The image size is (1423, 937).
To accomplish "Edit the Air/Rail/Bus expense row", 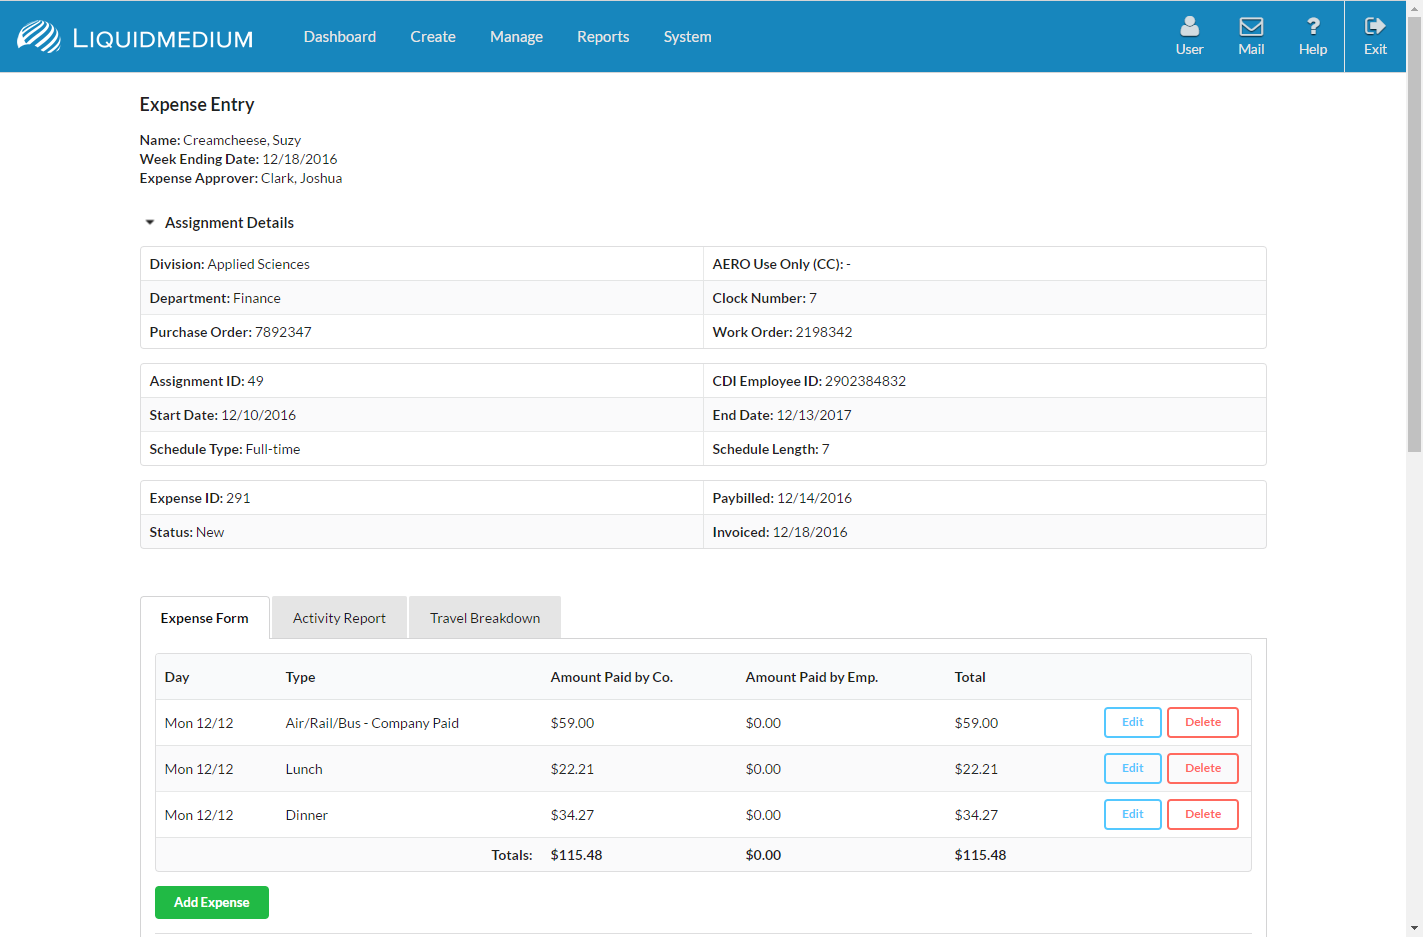I will pyautogui.click(x=1132, y=722).
